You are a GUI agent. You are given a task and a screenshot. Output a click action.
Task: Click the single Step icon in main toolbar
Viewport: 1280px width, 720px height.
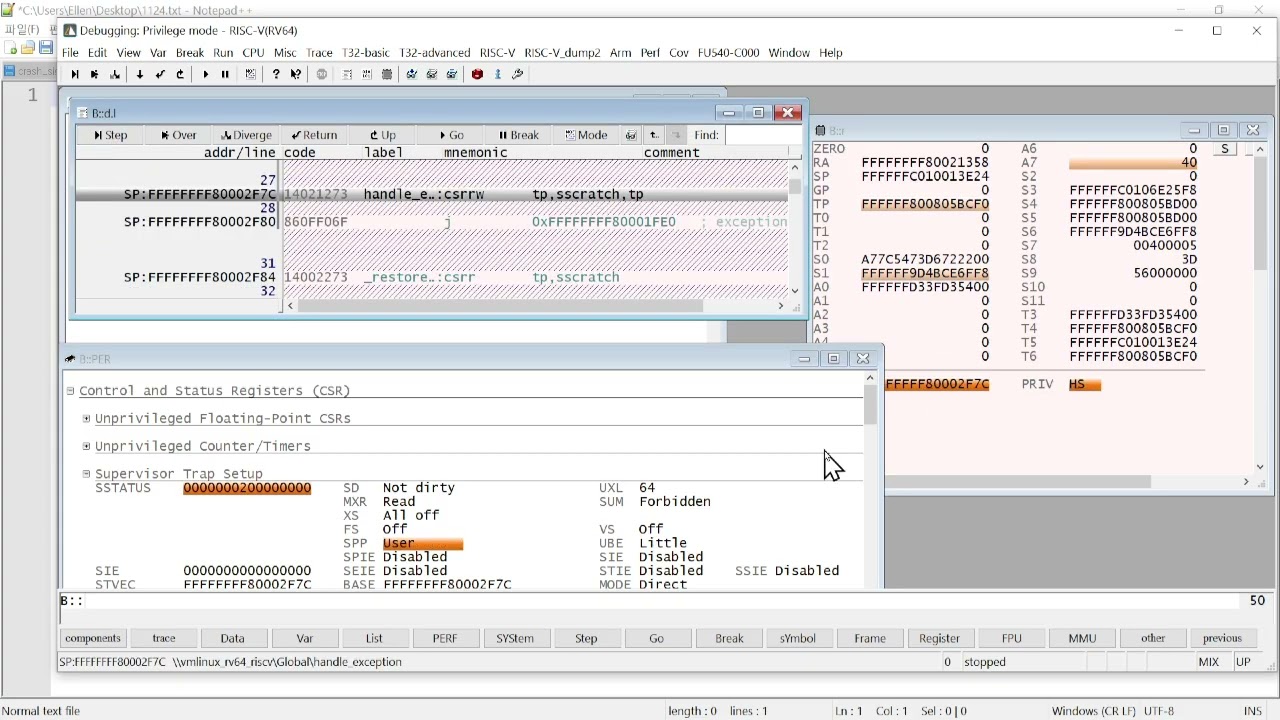(x=75, y=75)
